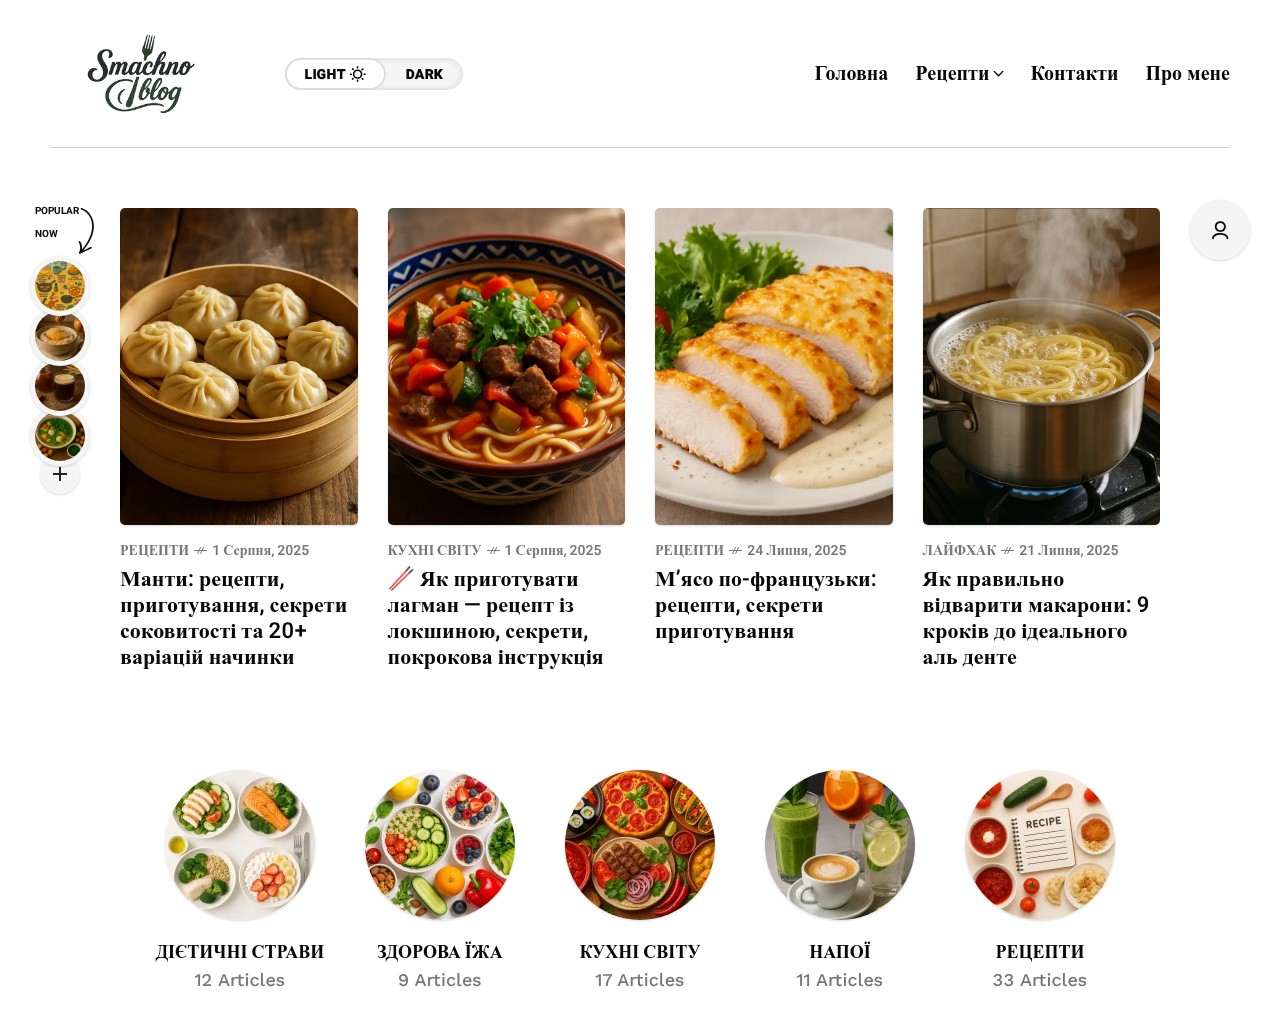Click the ЛАЙФХАК category label
This screenshot has width=1280, height=1024.
point(959,550)
